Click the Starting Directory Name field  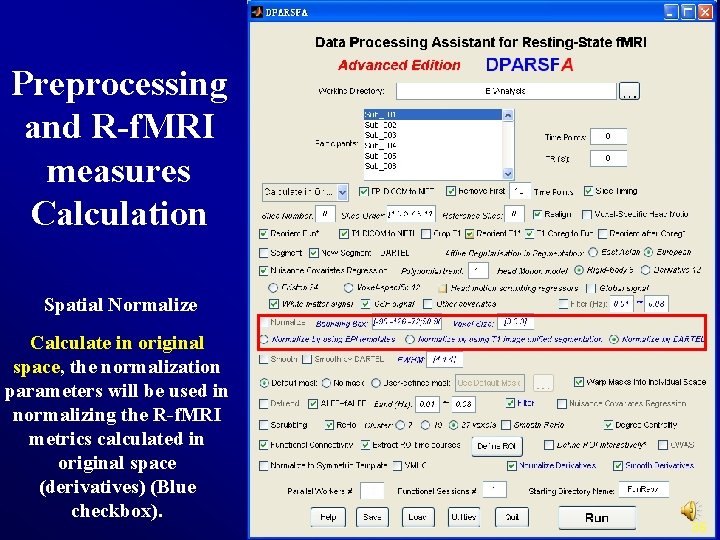click(644, 490)
